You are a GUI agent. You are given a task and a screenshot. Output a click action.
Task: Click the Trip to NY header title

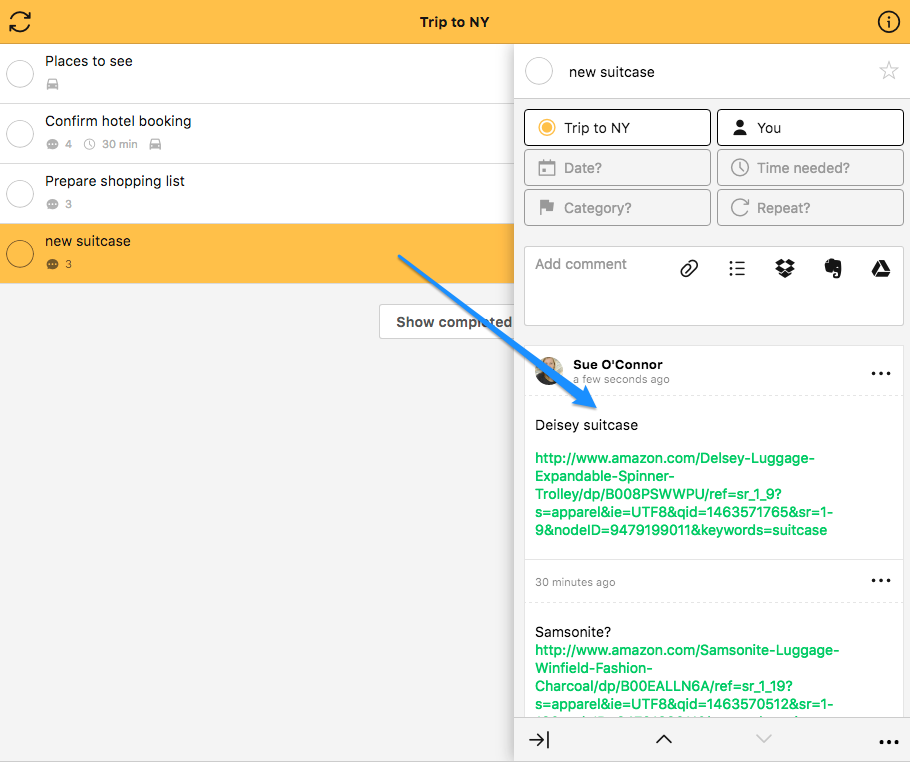tap(454, 22)
